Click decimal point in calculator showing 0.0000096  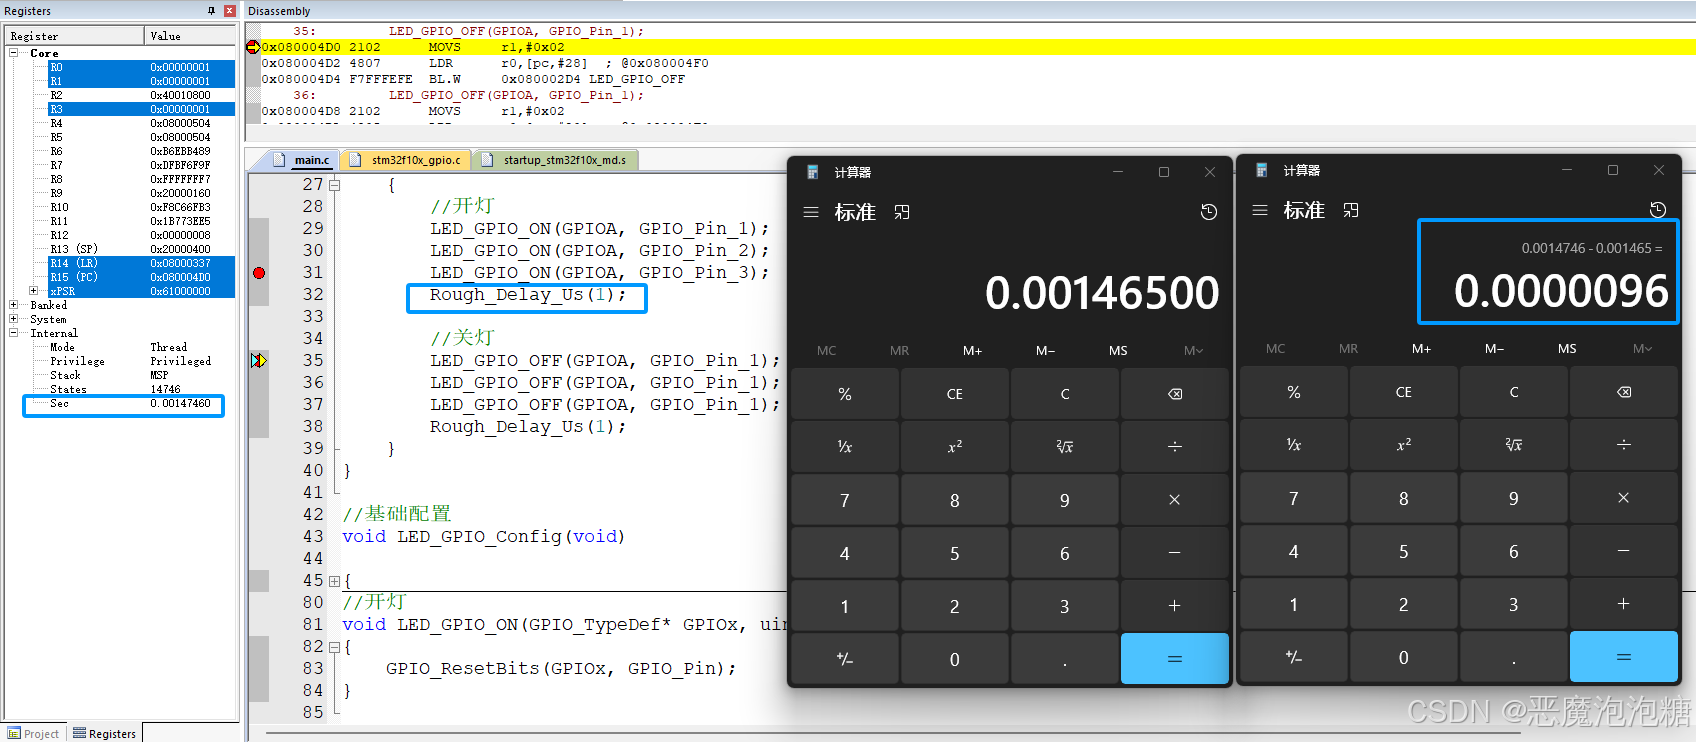1514,657
